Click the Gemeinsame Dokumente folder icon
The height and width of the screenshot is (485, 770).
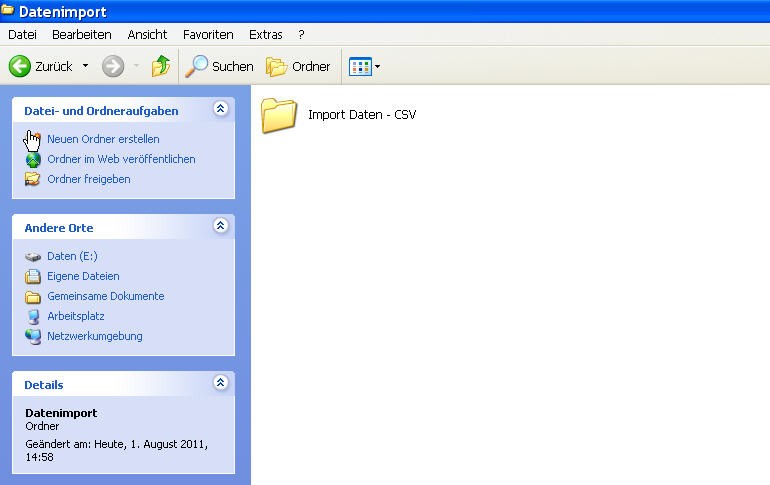coord(33,297)
